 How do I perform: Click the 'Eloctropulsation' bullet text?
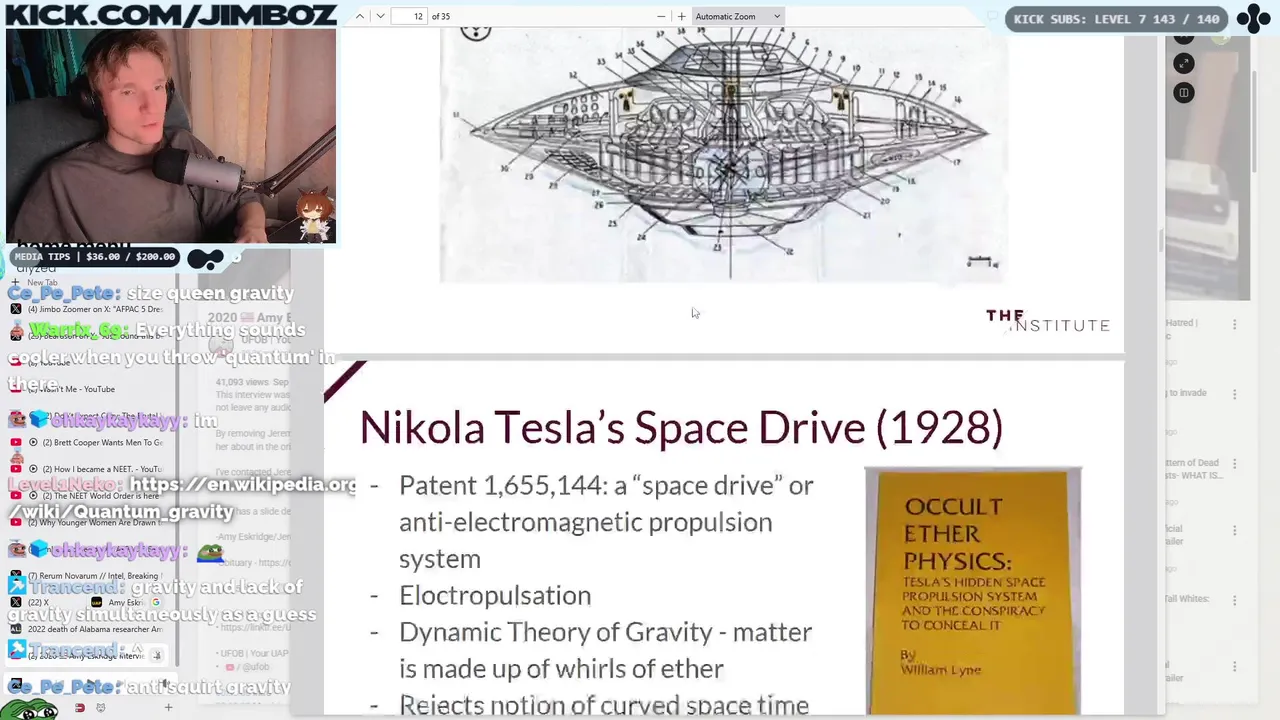click(495, 596)
